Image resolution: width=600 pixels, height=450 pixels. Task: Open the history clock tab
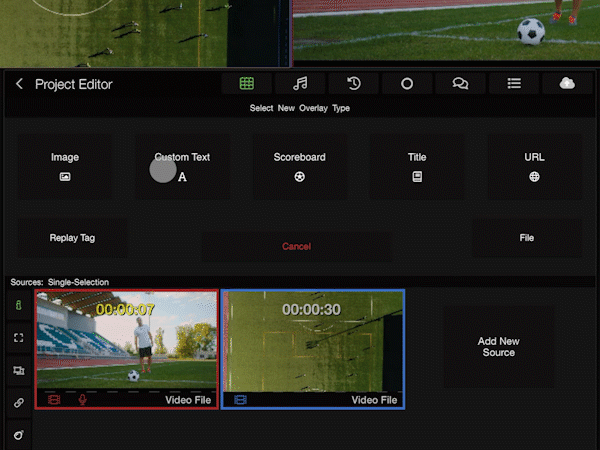[x=353, y=84]
